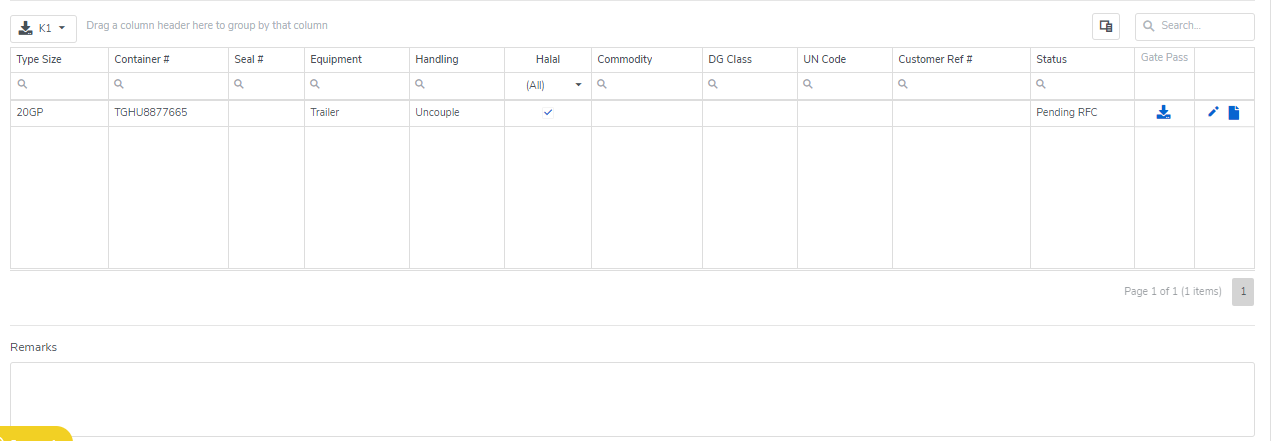Click the Seal # filter search icon
This screenshot has width=1271, height=441.
click(239, 85)
